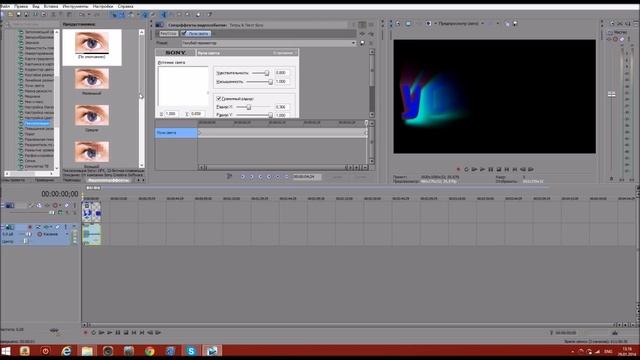
Task: Toggle loop playback in preview transport
Action: tap(467, 169)
